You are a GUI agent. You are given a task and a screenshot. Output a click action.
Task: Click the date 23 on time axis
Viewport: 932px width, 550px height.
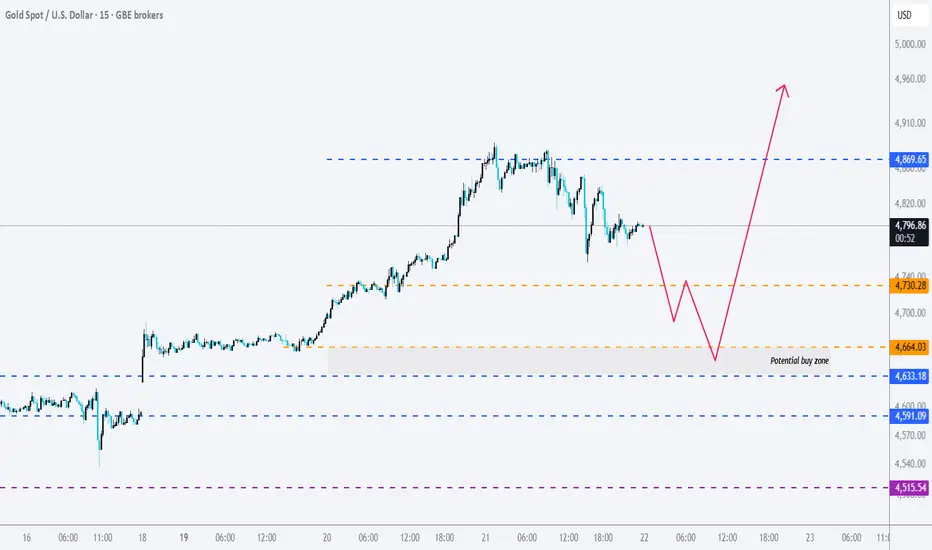click(810, 538)
